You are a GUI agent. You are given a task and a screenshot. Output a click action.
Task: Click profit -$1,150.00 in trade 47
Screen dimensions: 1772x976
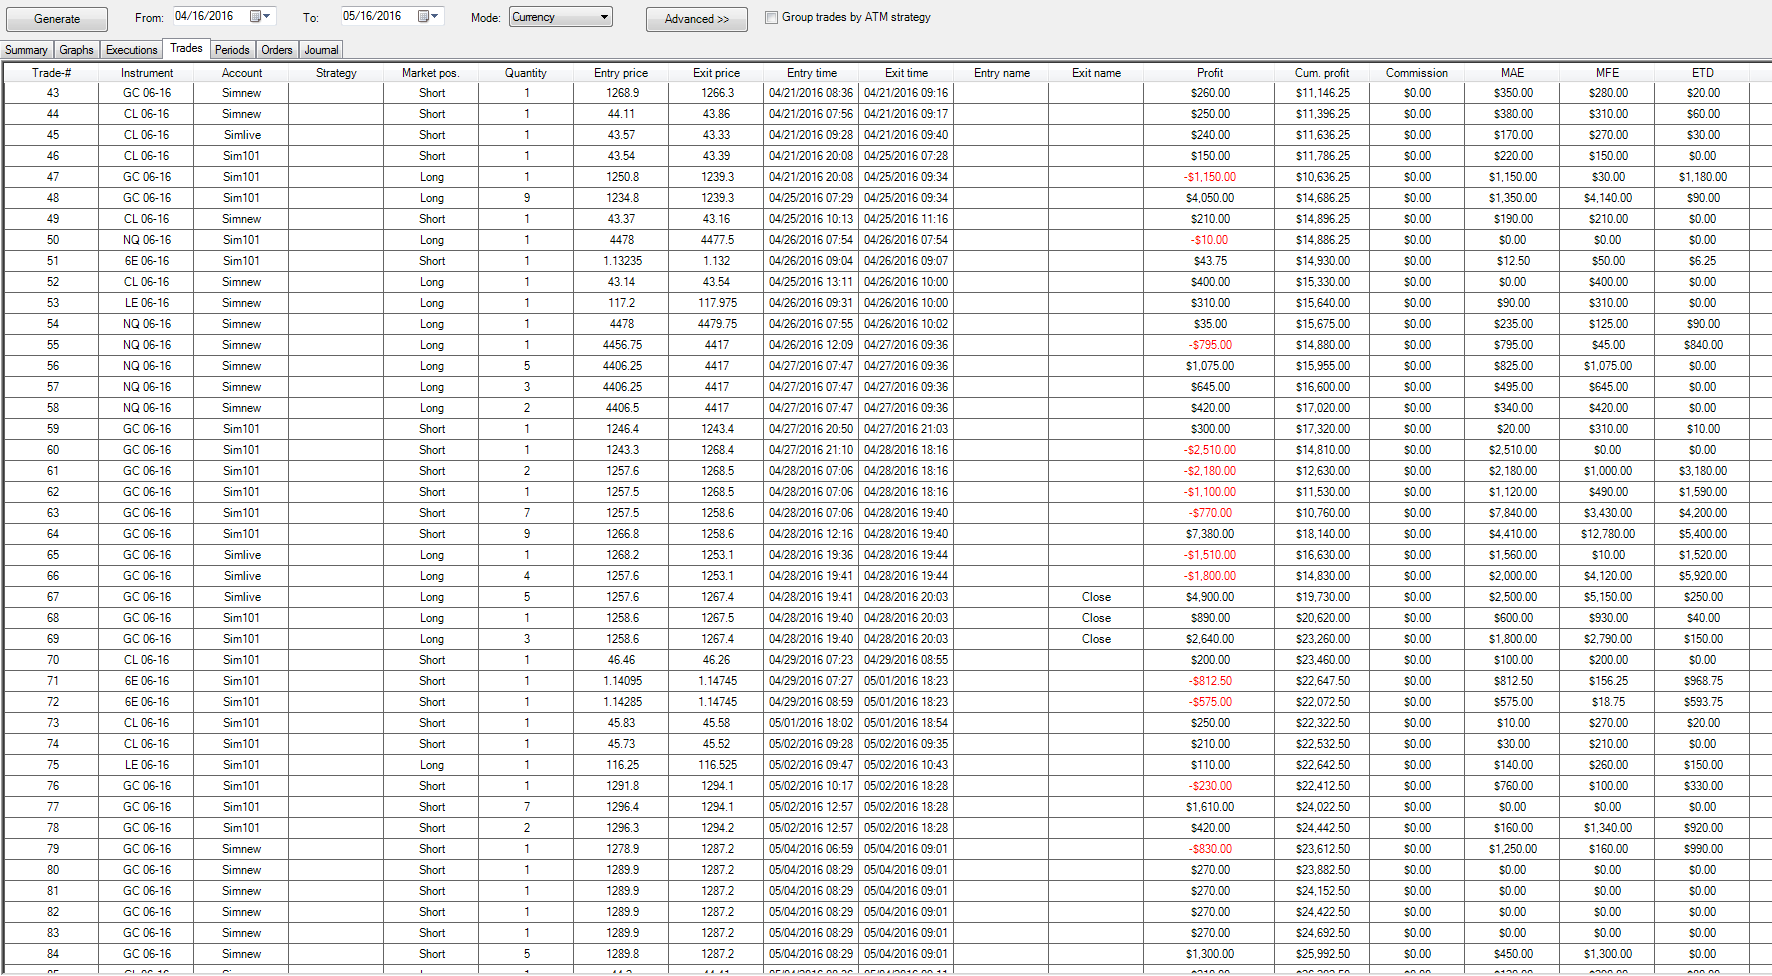click(x=1210, y=177)
